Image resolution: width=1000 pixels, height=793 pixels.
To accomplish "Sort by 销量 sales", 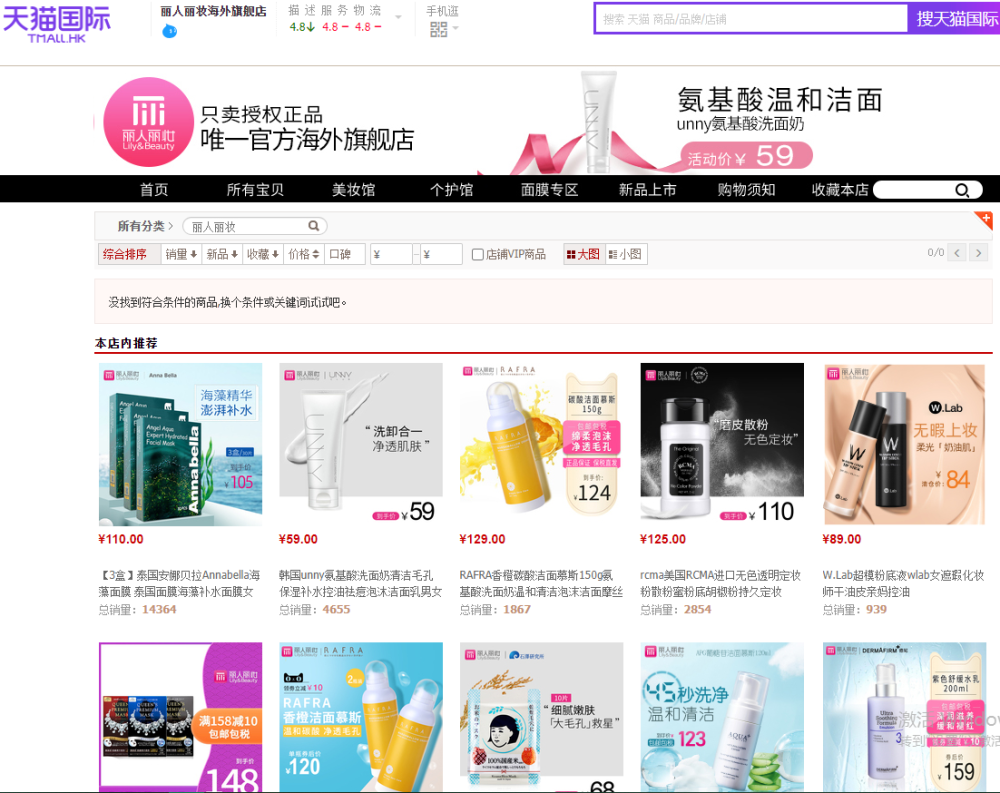I will click(x=181, y=254).
